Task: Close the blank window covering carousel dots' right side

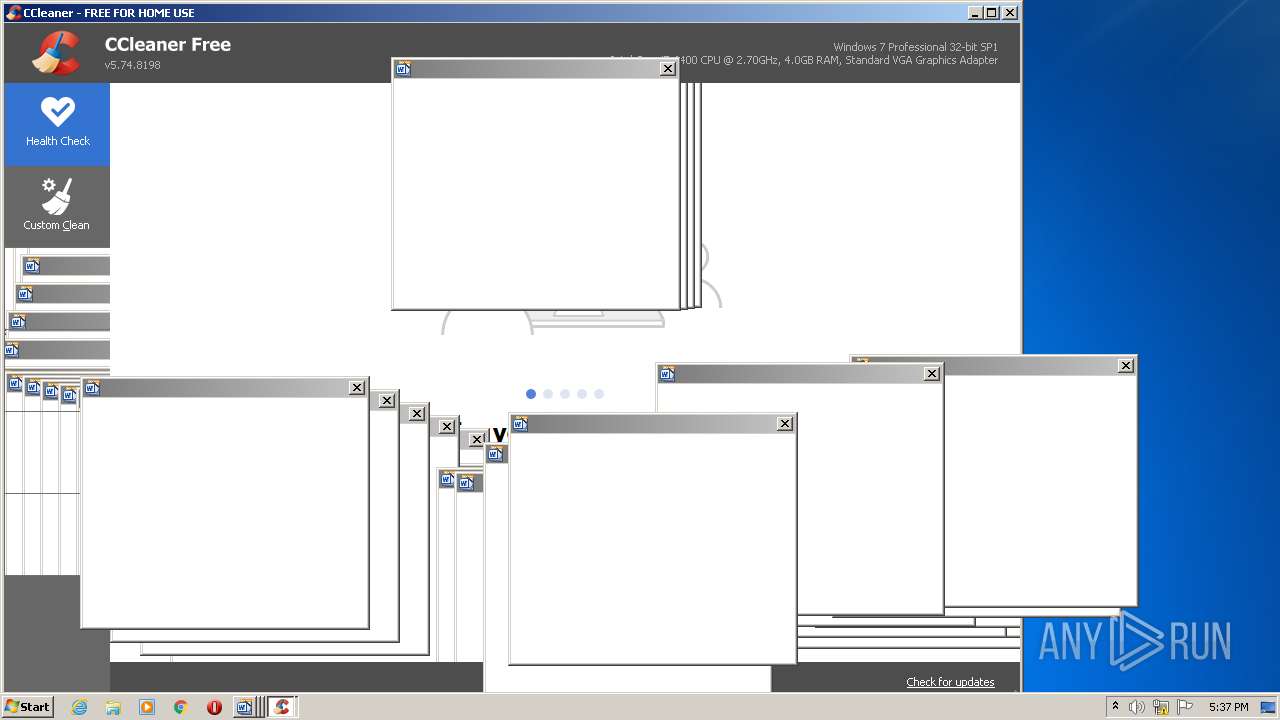Action: [x=932, y=374]
